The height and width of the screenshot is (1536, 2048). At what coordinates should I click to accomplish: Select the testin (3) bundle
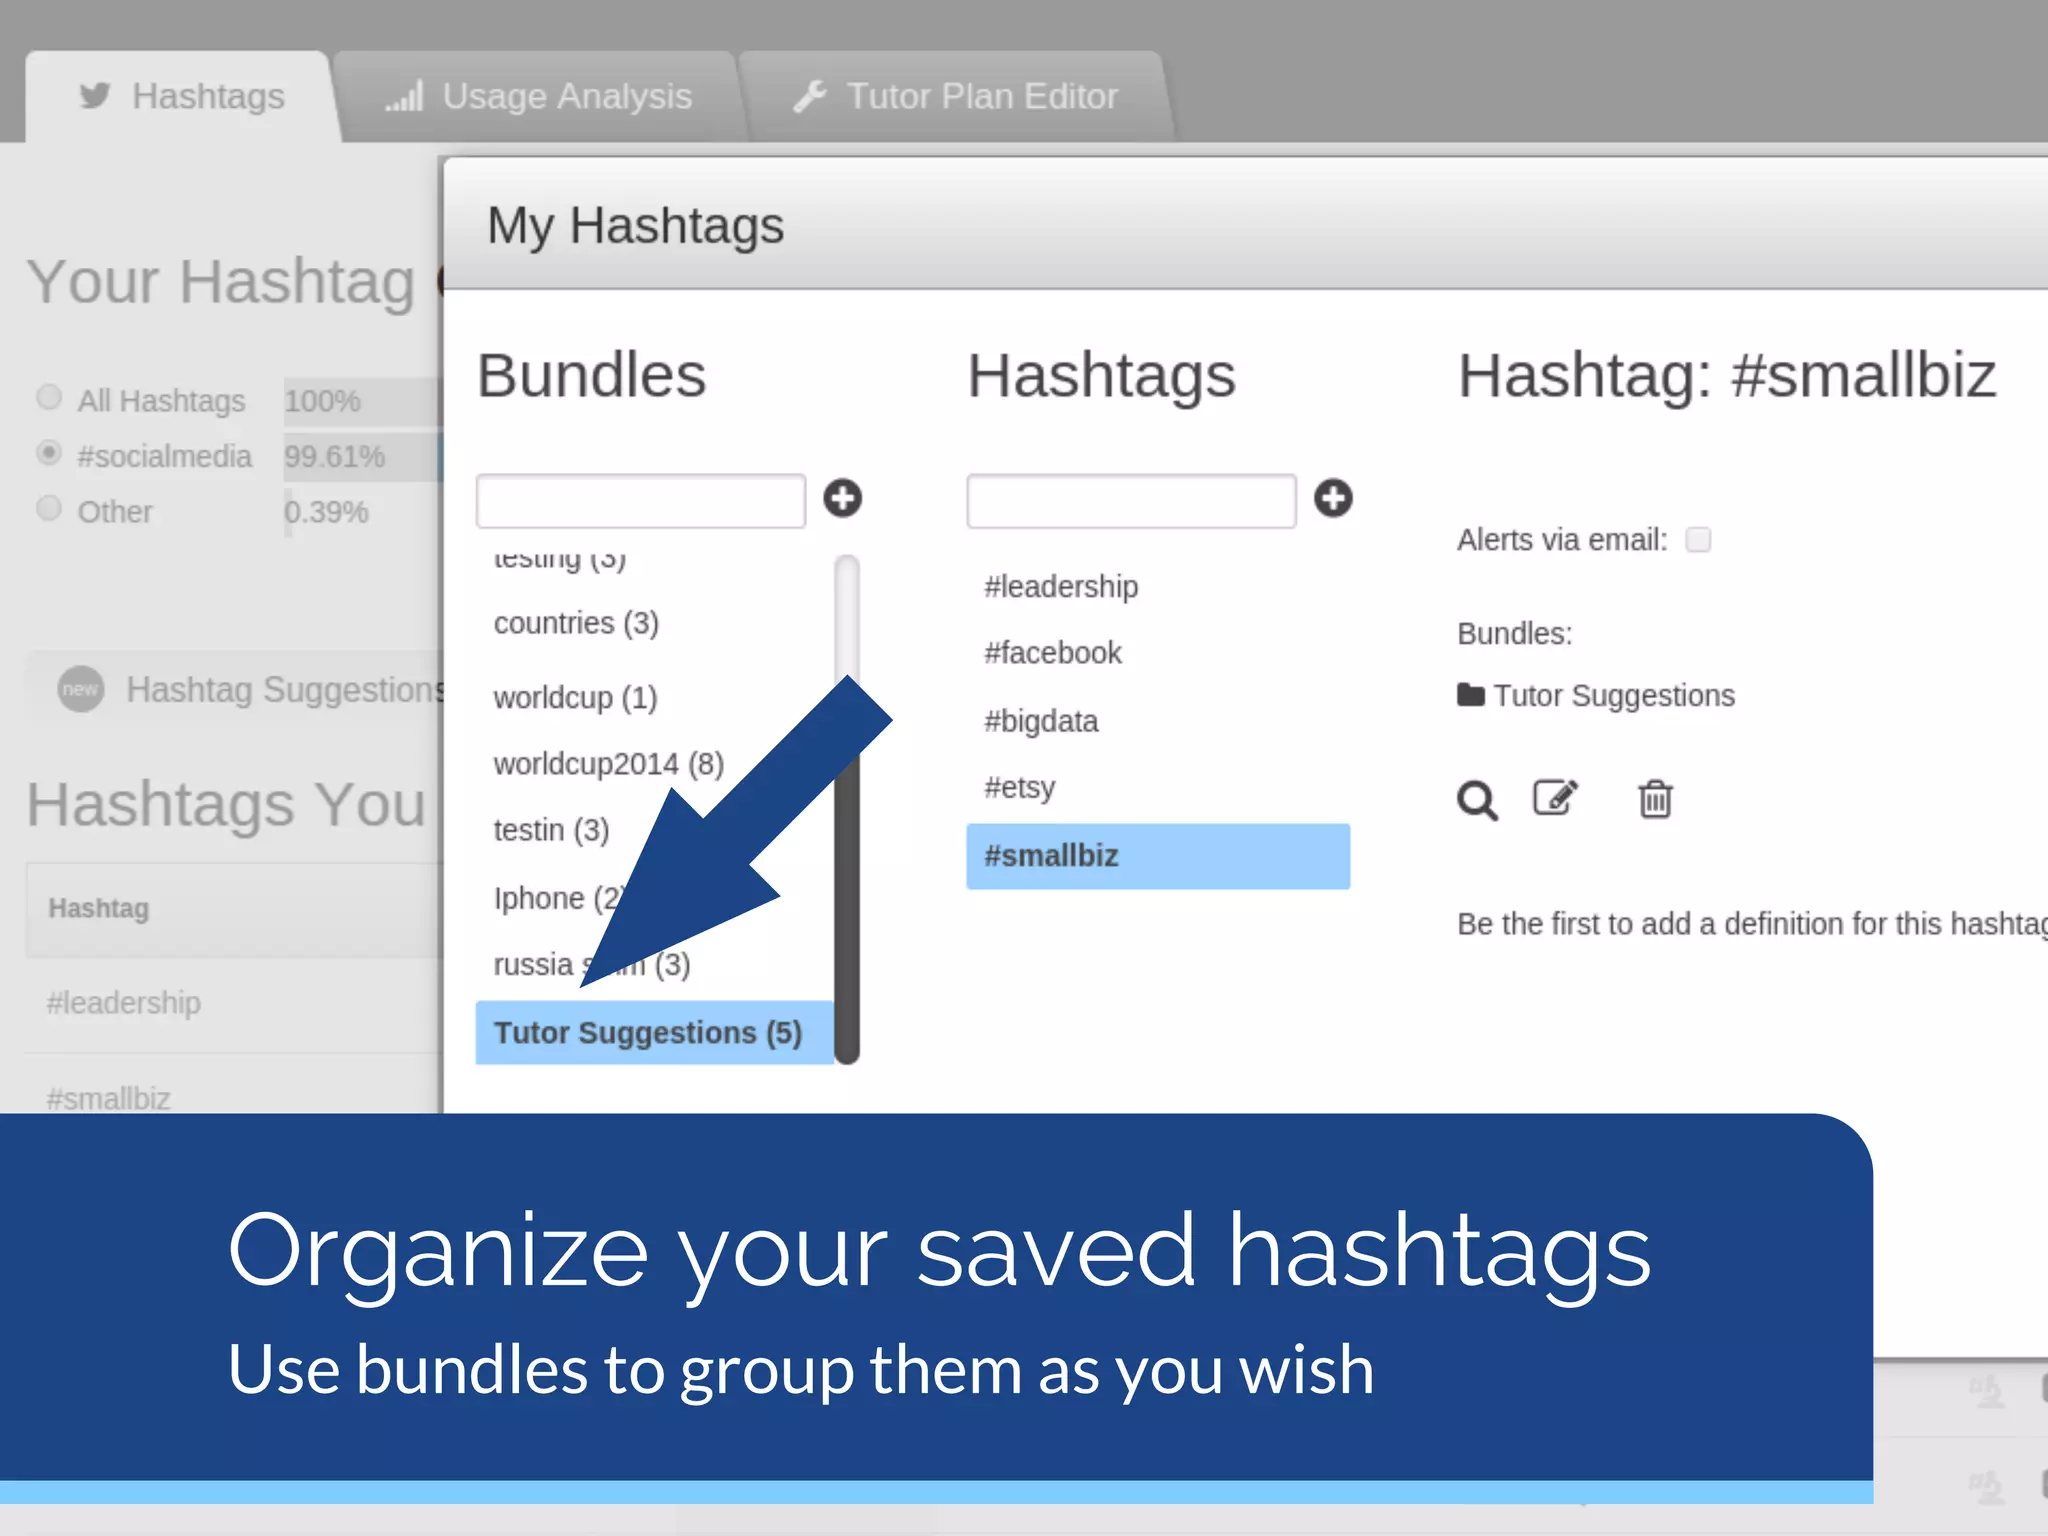551,830
